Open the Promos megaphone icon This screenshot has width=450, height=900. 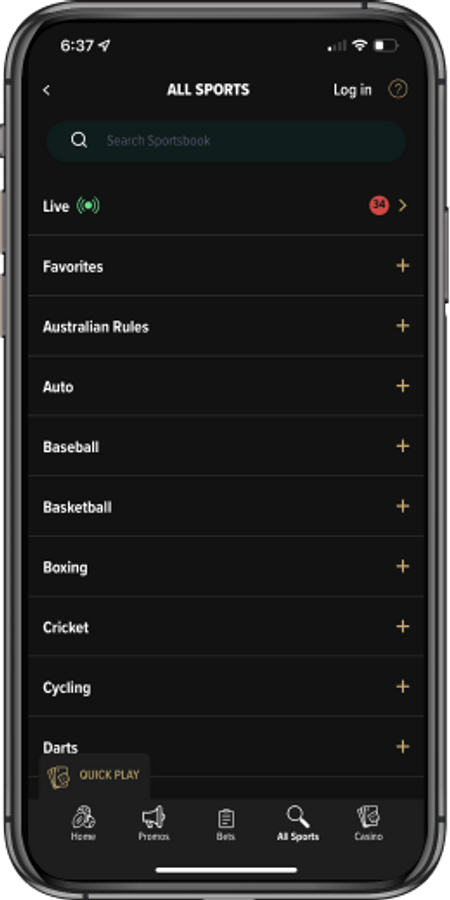[x=153, y=817]
